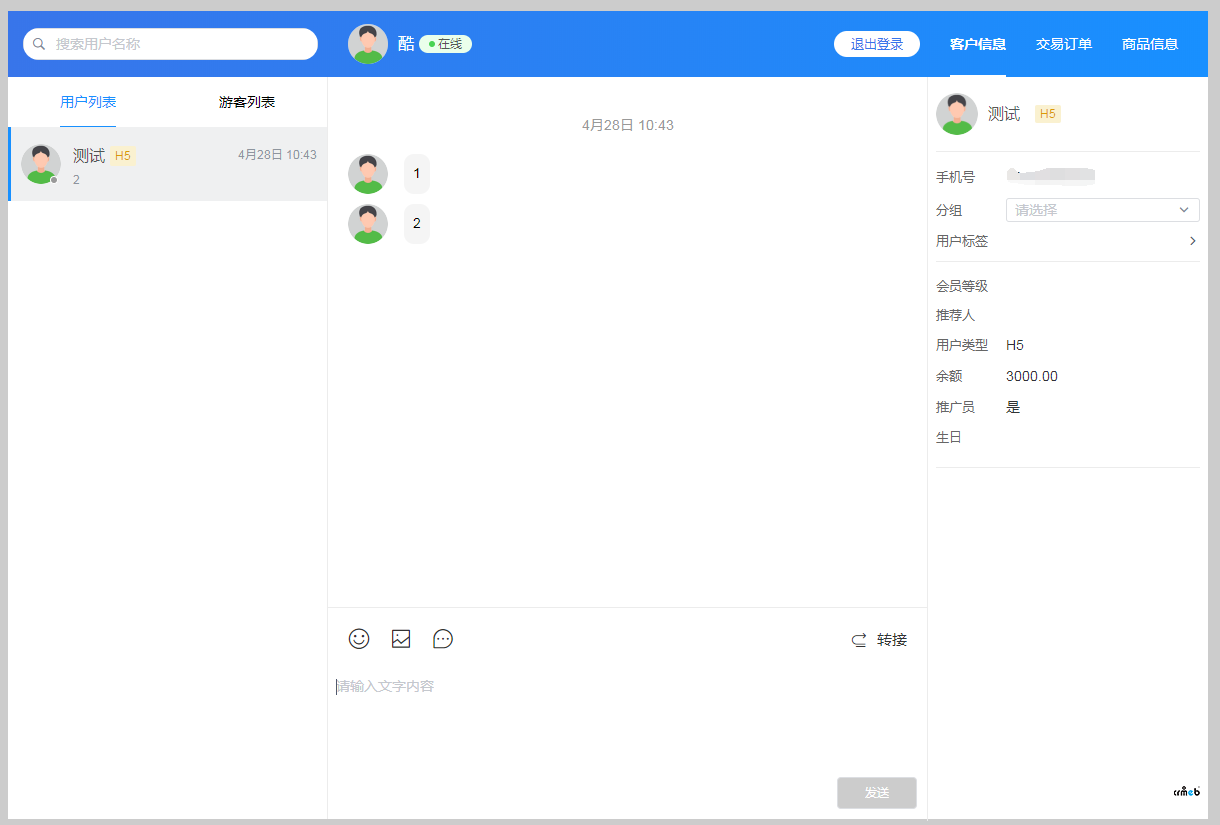1220x825 pixels.
Task: Click the avatar beside message 2
Action: 368,224
